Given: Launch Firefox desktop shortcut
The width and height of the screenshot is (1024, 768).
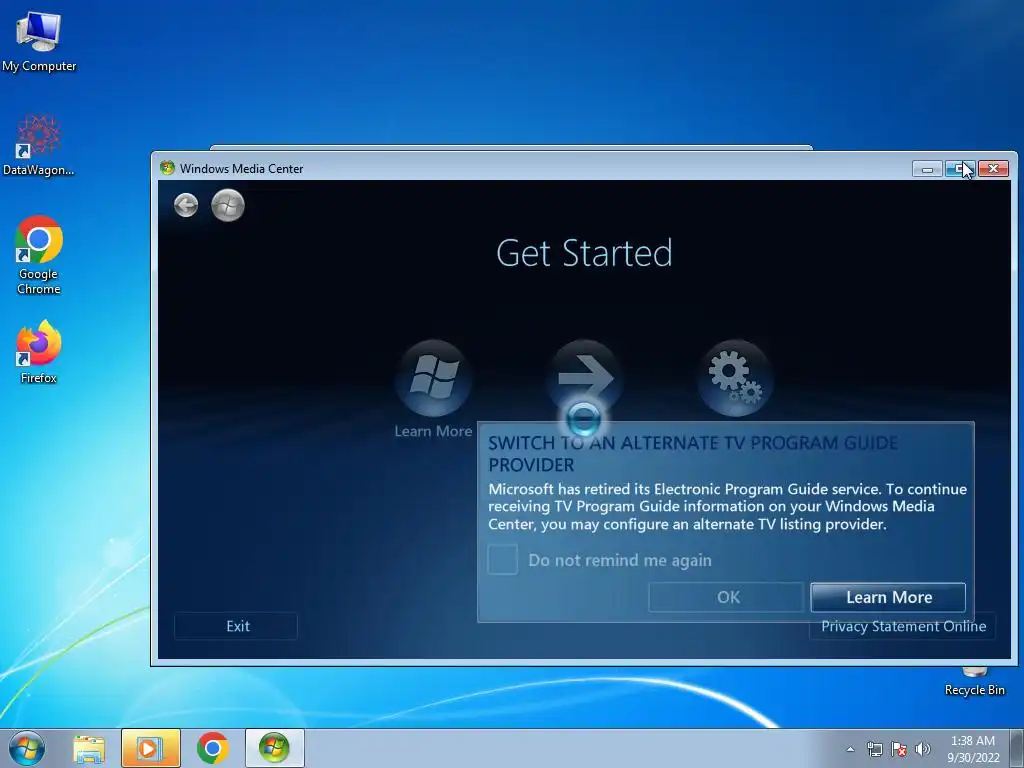Looking at the screenshot, I should [39, 352].
